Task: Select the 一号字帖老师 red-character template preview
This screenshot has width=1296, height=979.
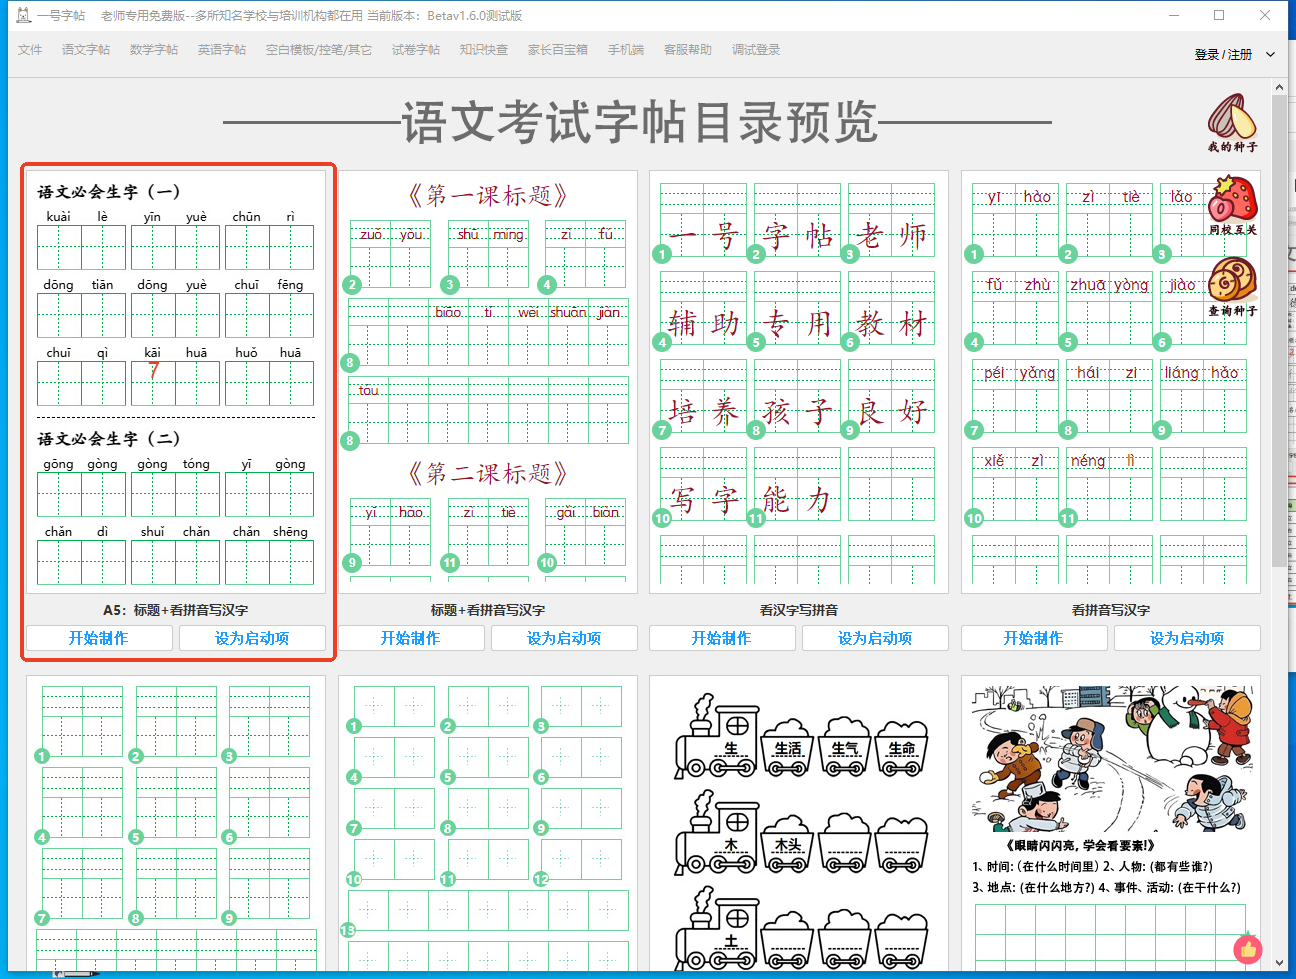Action: 799,382
